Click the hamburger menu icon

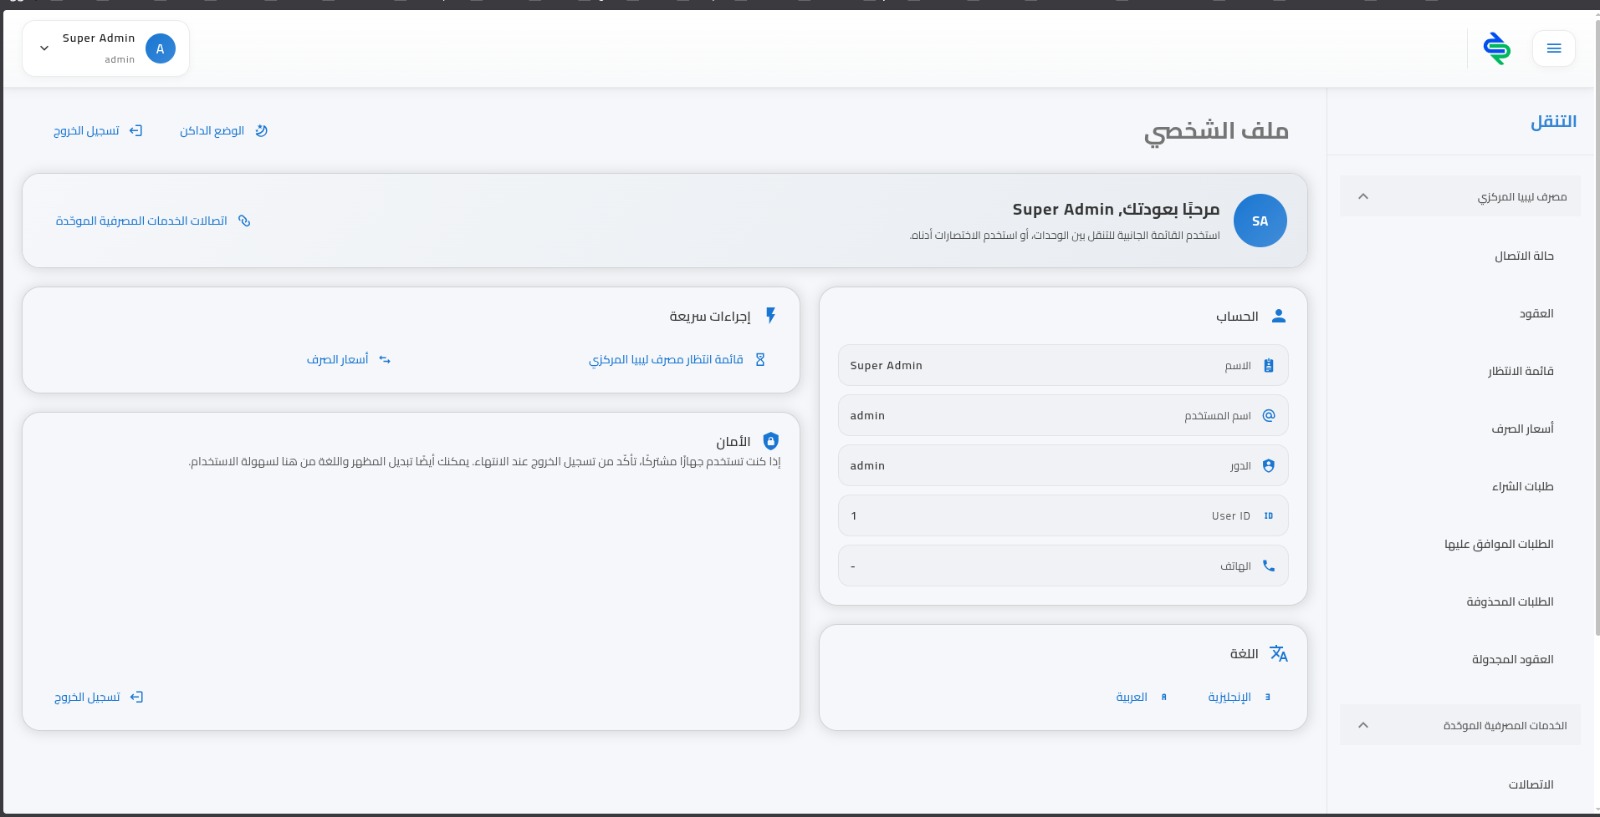[1553, 48]
